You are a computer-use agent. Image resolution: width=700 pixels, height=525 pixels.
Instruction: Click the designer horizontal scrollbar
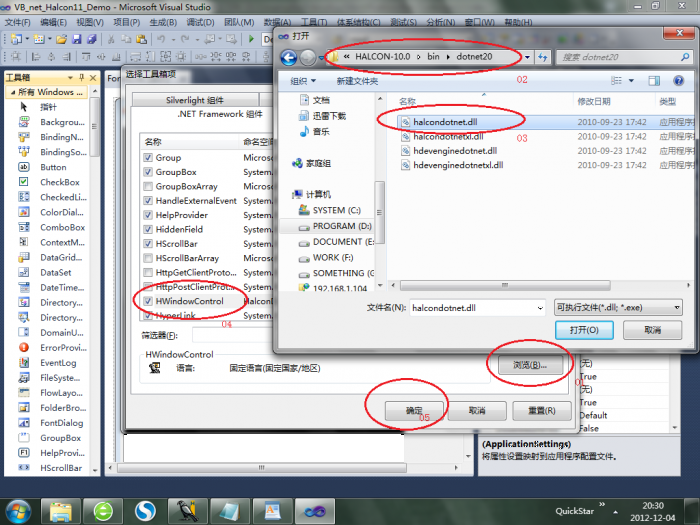tap(262, 467)
